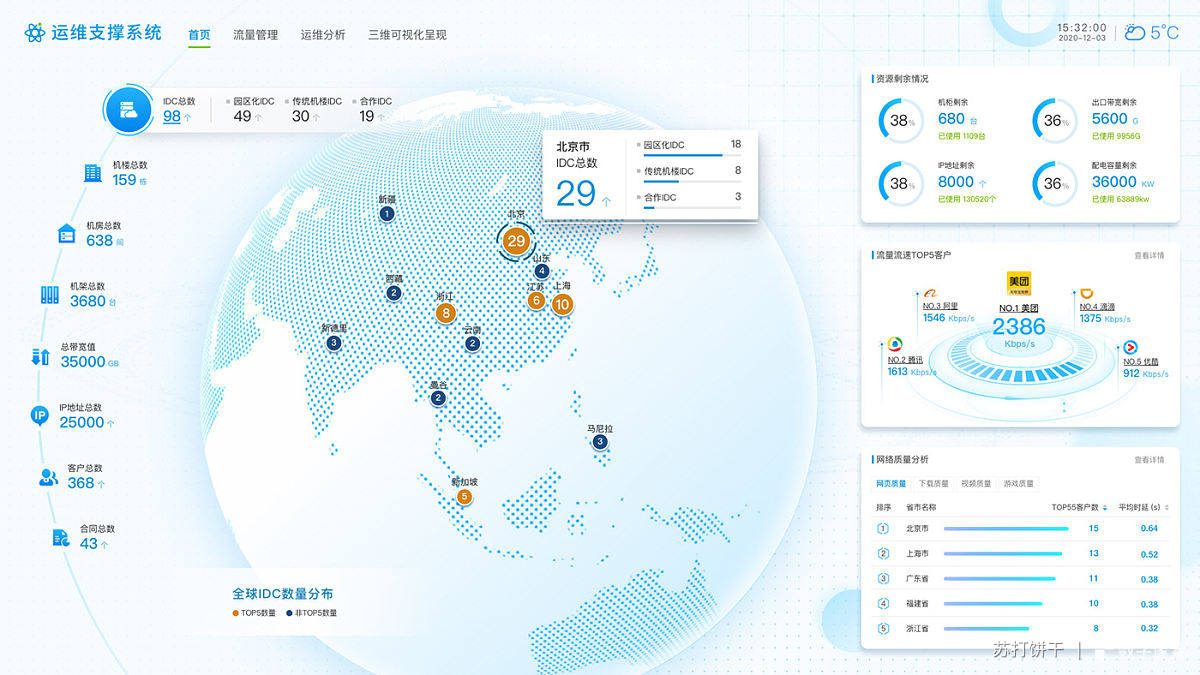Select the 北京 29 map marker
The height and width of the screenshot is (675, 1200).
[x=516, y=240]
